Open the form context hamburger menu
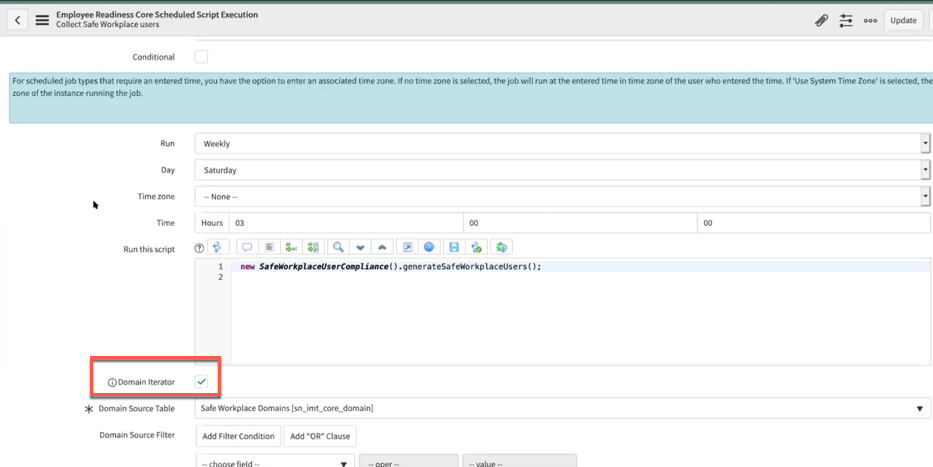This screenshot has width=933, height=467. coord(42,20)
